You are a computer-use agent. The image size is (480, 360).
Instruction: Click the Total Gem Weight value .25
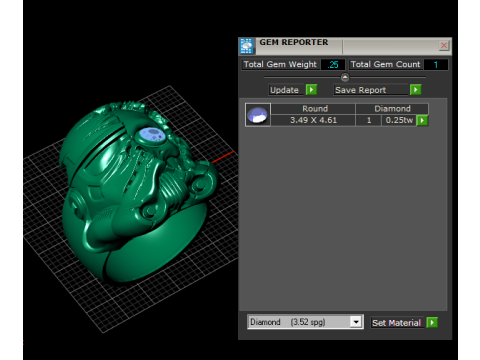(333, 65)
